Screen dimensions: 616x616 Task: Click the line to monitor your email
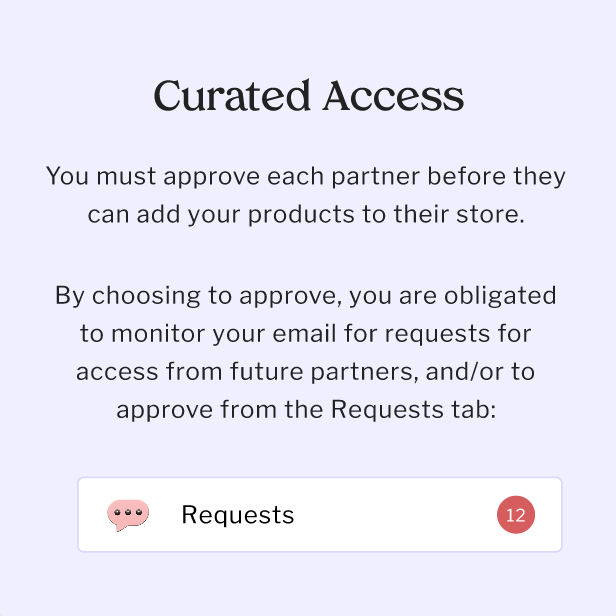[x=306, y=334]
